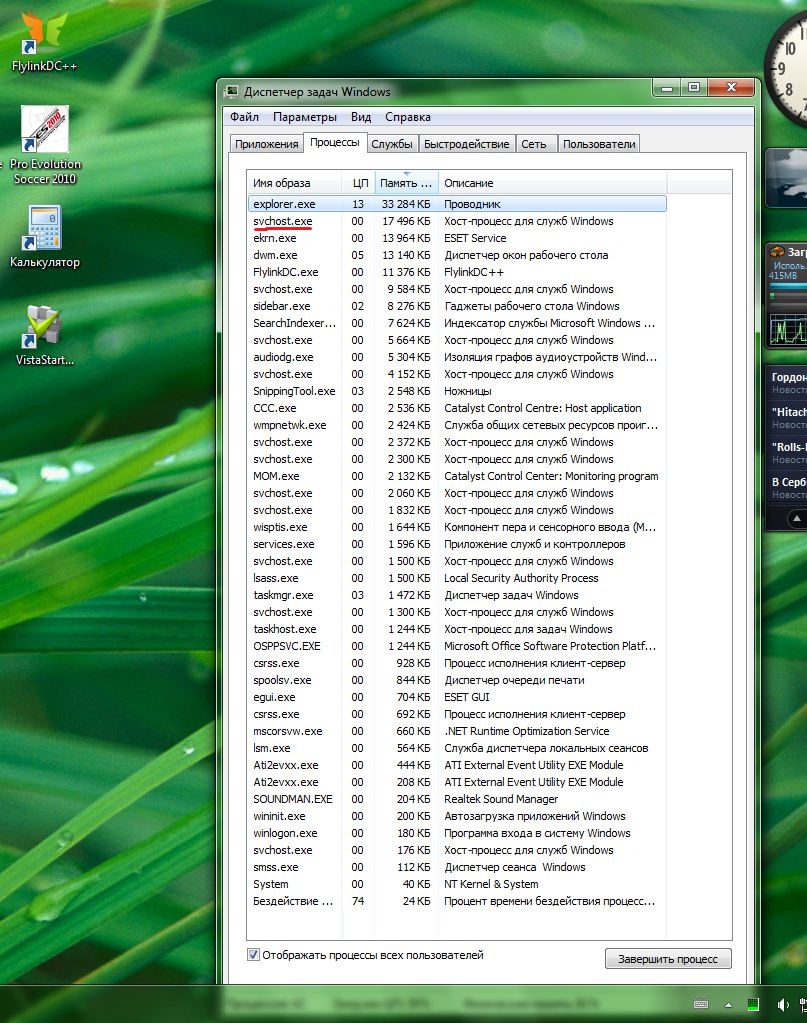
Task: Switch to the Быстродействие tab
Action: click(466, 144)
